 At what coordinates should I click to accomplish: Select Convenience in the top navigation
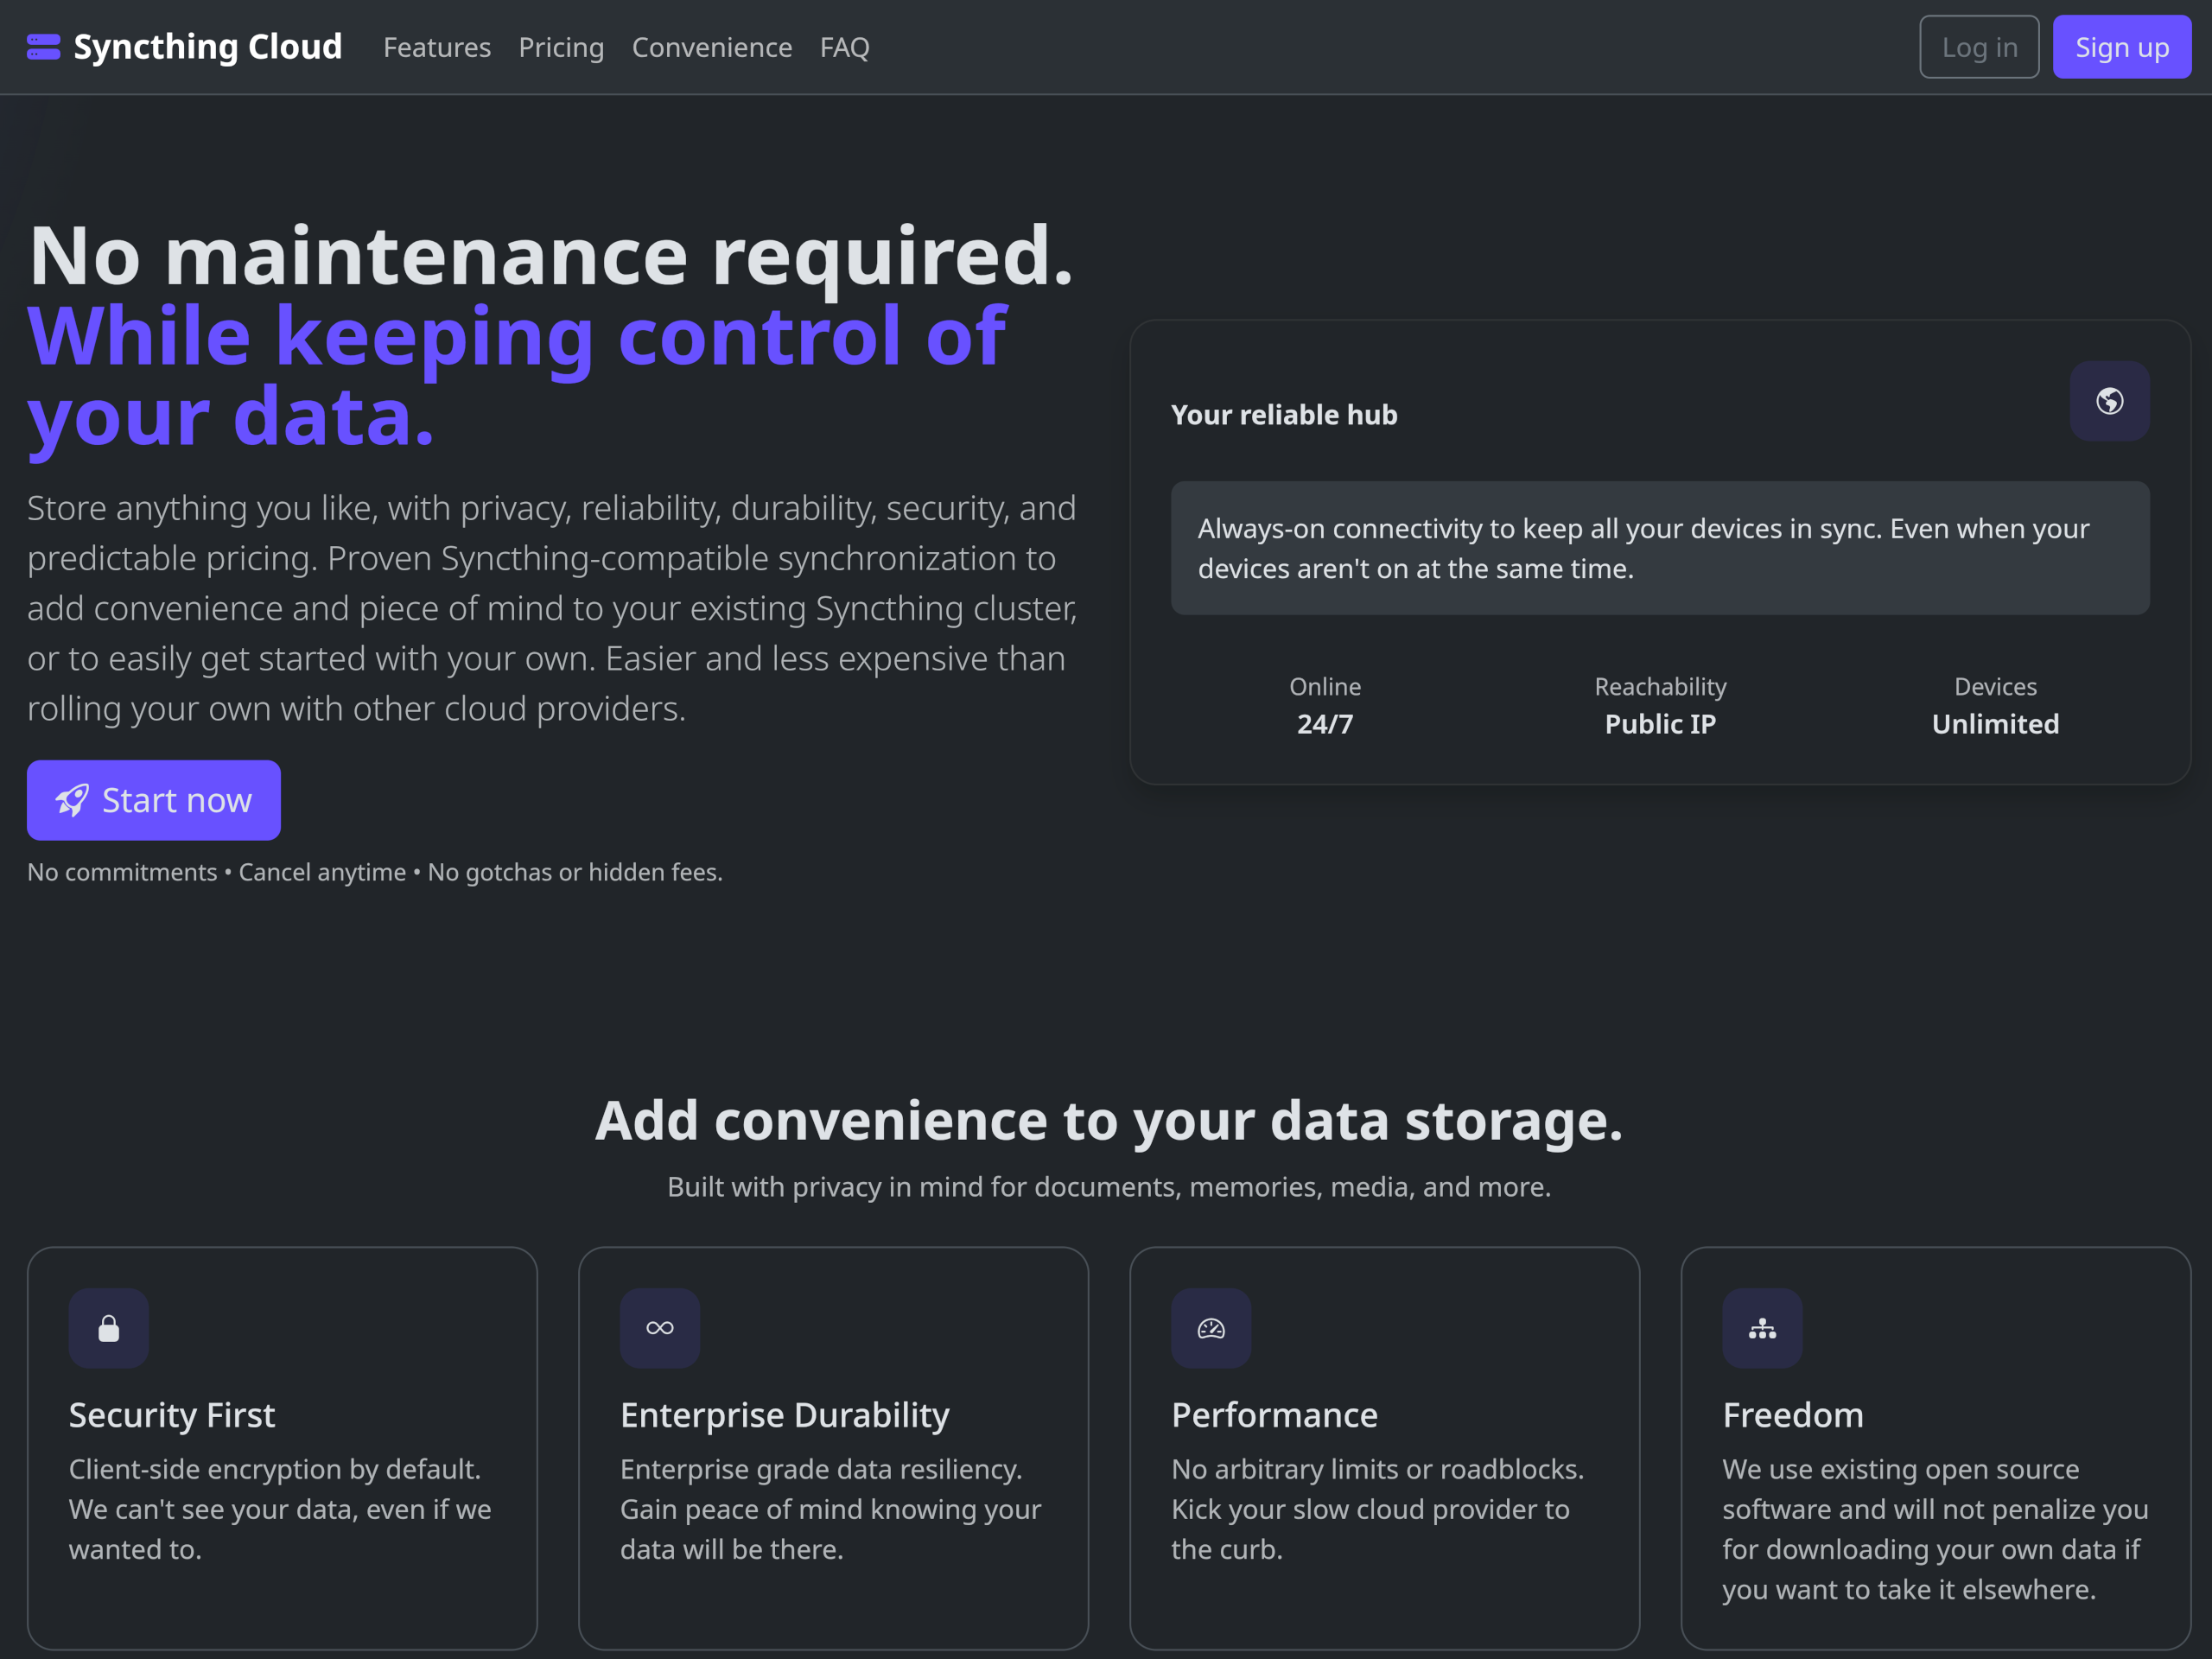coord(712,47)
